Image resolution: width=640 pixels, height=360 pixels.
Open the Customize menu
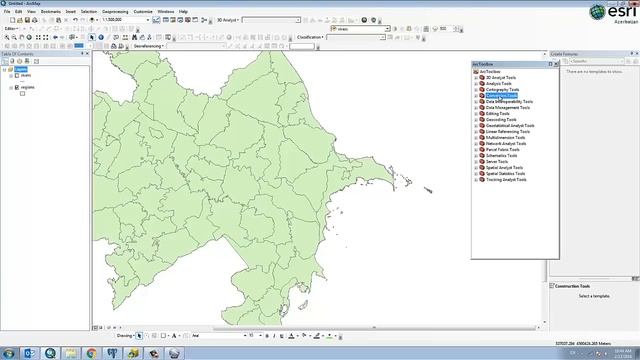[x=143, y=11]
